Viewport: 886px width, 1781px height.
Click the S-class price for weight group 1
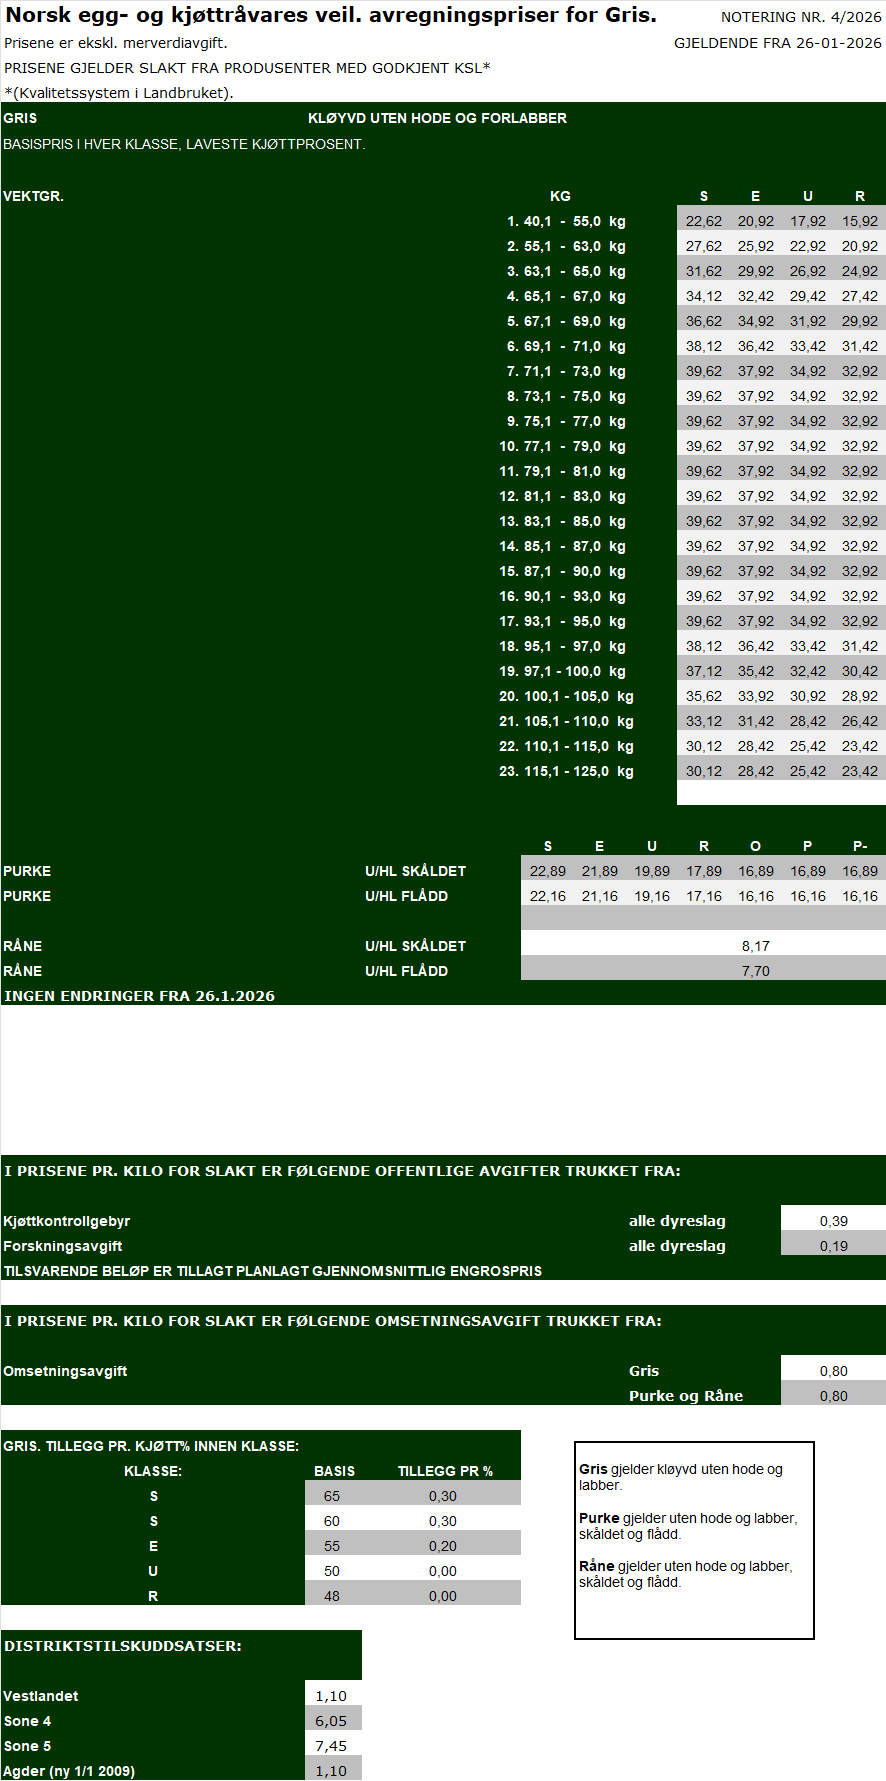point(703,221)
